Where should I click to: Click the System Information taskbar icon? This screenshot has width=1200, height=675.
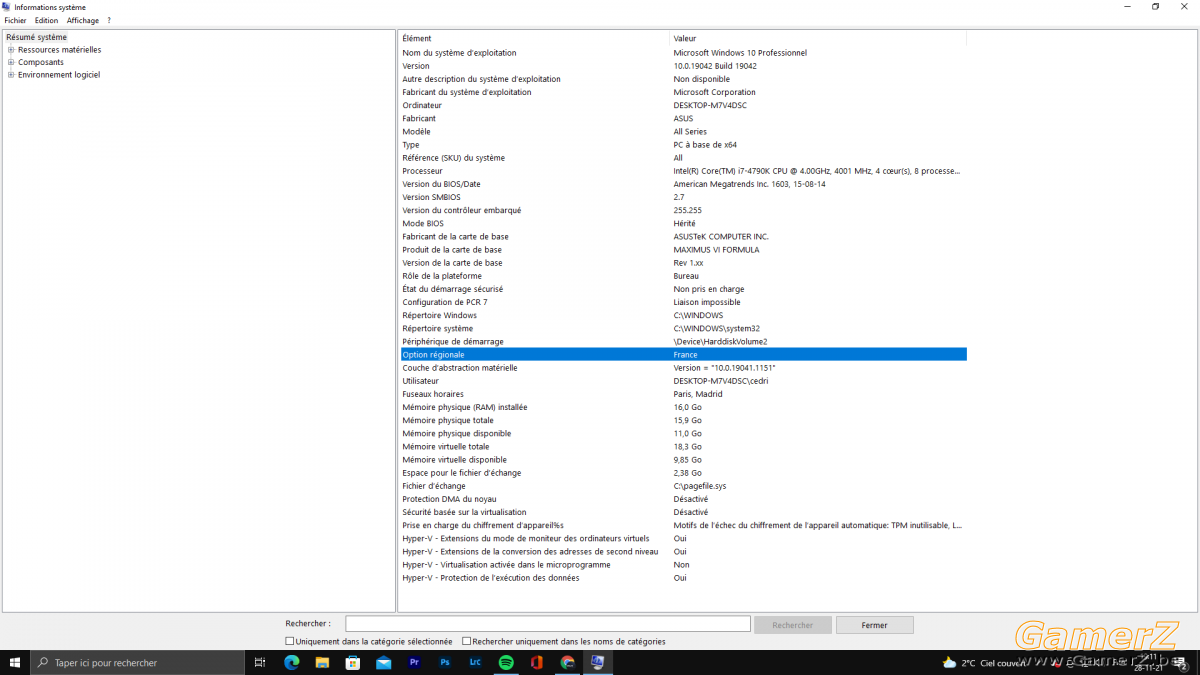point(598,662)
